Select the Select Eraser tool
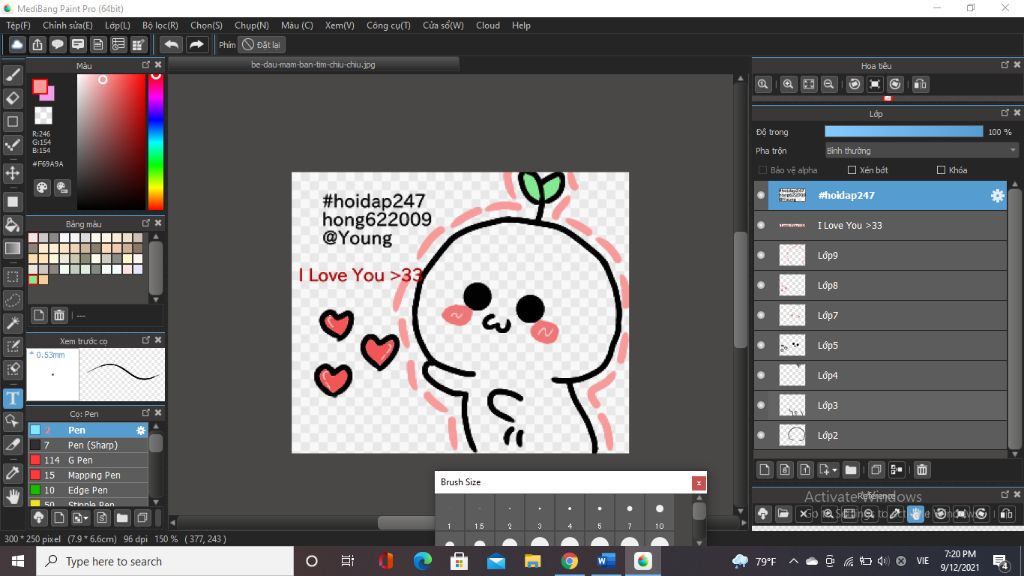Viewport: 1024px width, 576px height. pos(12,370)
